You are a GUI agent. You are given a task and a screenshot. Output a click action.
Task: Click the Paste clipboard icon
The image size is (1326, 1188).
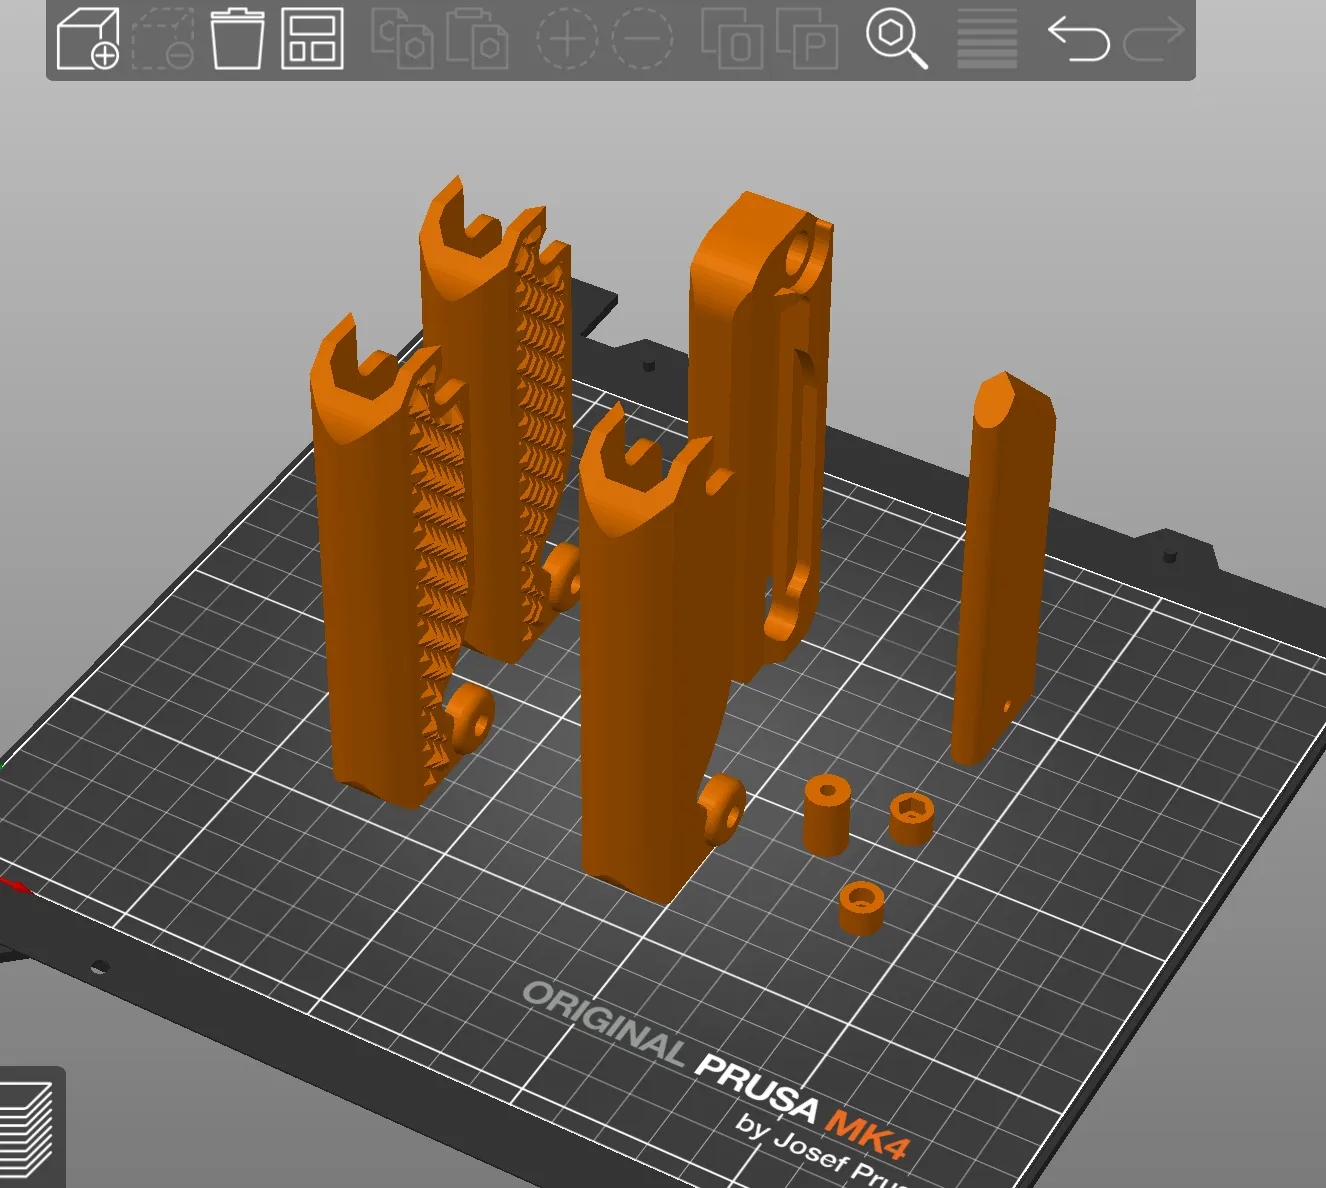point(477,40)
